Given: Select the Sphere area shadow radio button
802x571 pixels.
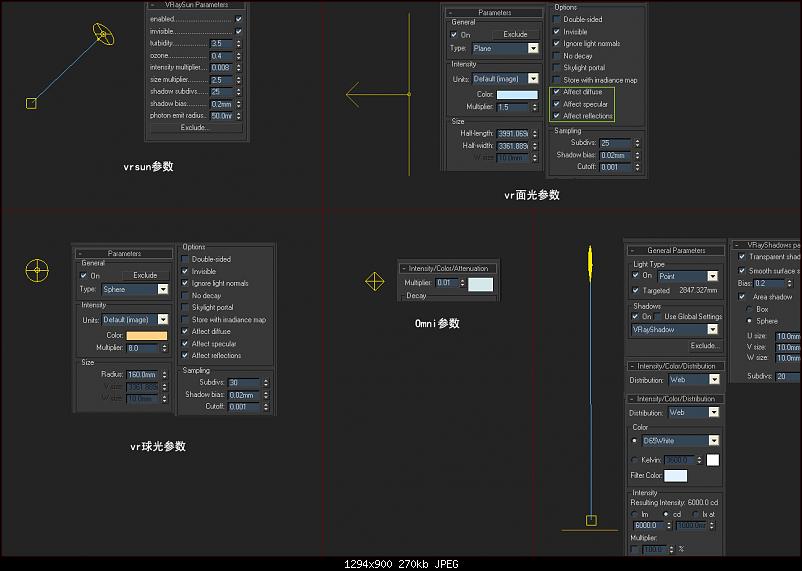Looking at the screenshot, I should coord(749,321).
